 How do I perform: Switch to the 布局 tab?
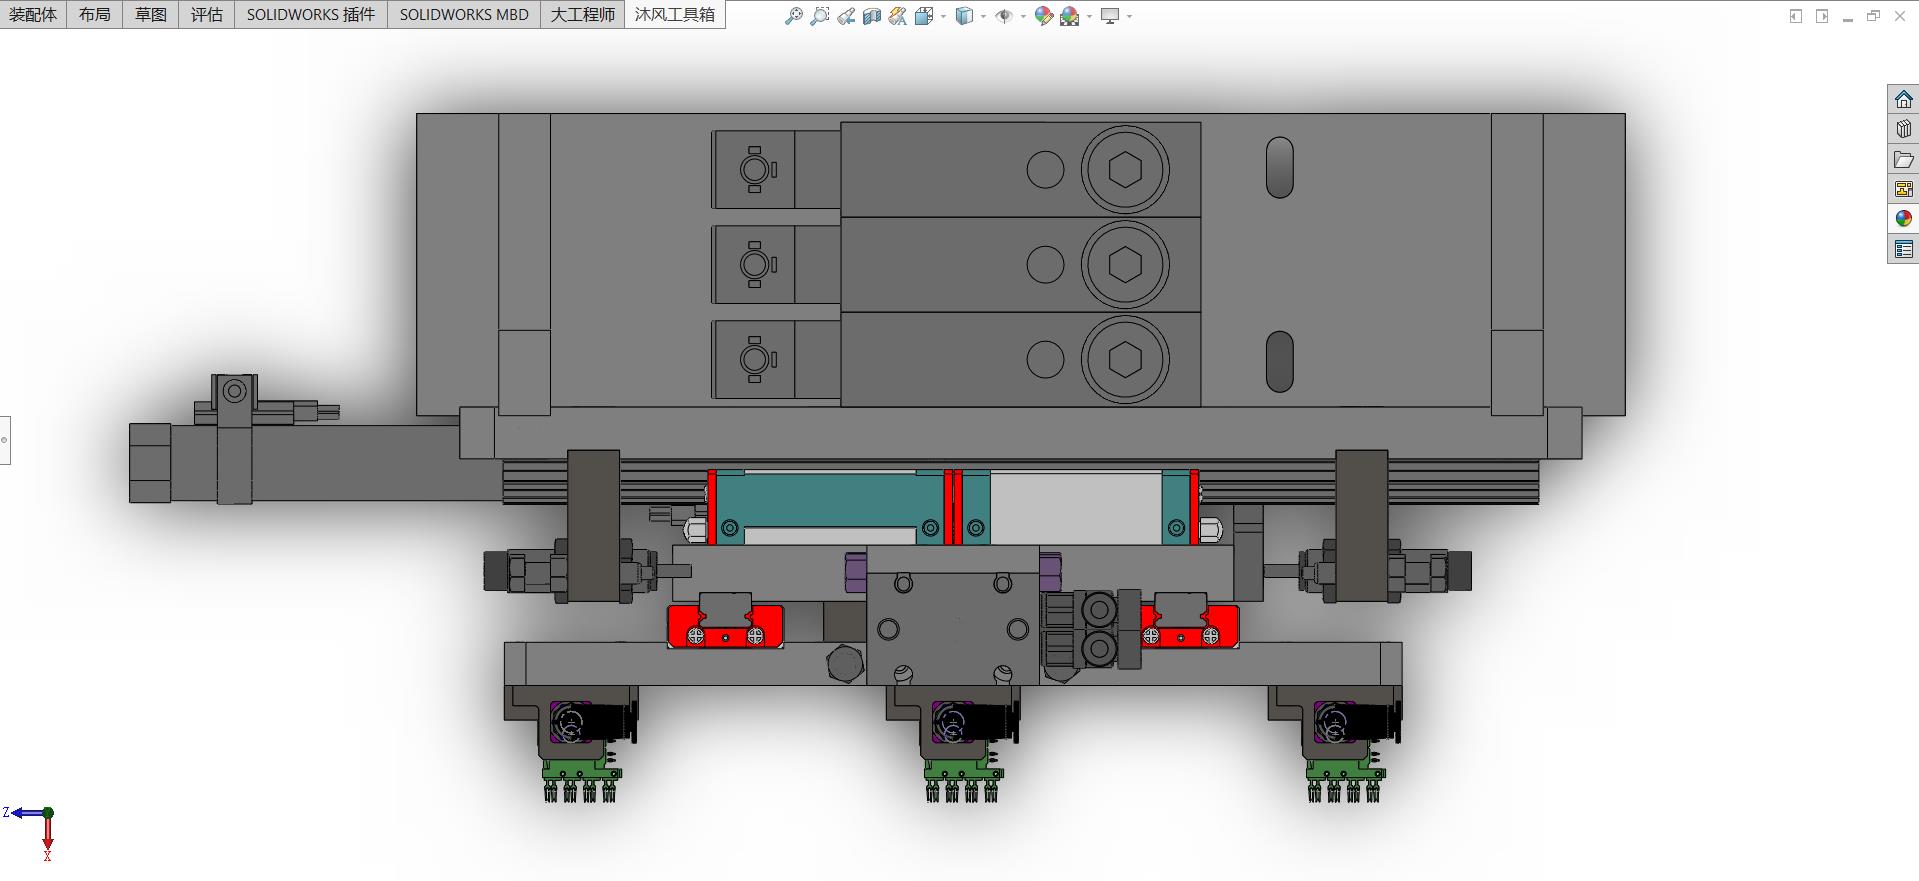tap(95, 15)
